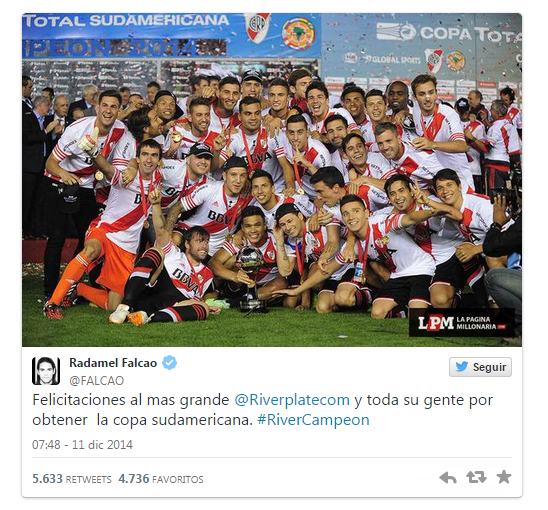Open the #RiverCampeon hashtag
The width and height of the screenshot is (548, 510).
[x=313, y=420]
